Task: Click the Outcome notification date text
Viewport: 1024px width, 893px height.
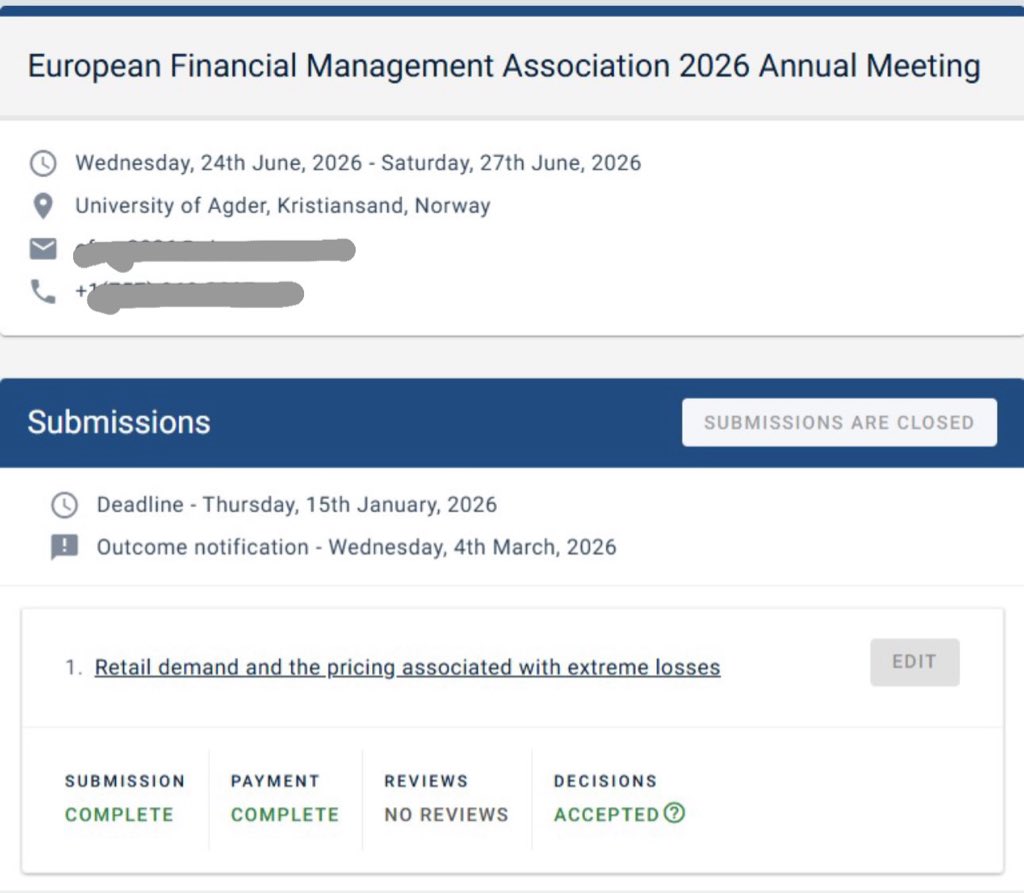Action: tap(357, 546)
